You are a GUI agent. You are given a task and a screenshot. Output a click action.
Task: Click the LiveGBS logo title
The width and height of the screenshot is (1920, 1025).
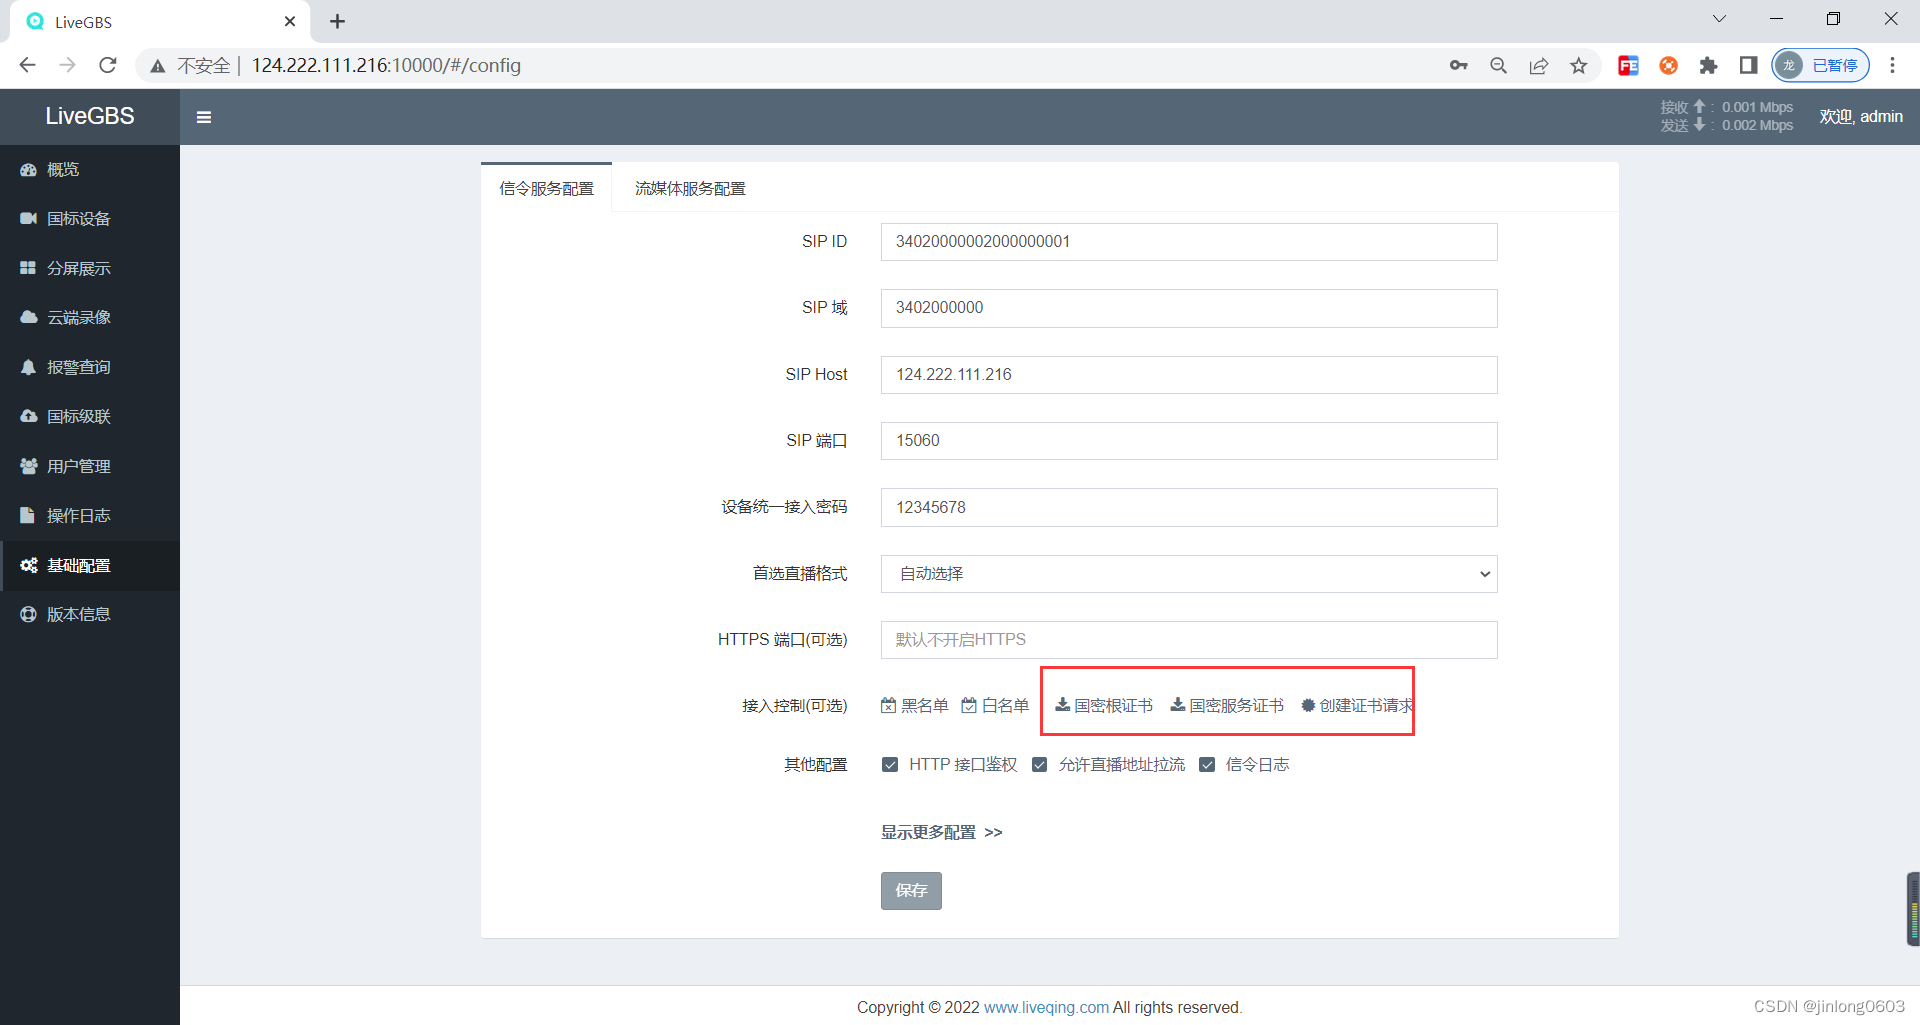[90, 116]
